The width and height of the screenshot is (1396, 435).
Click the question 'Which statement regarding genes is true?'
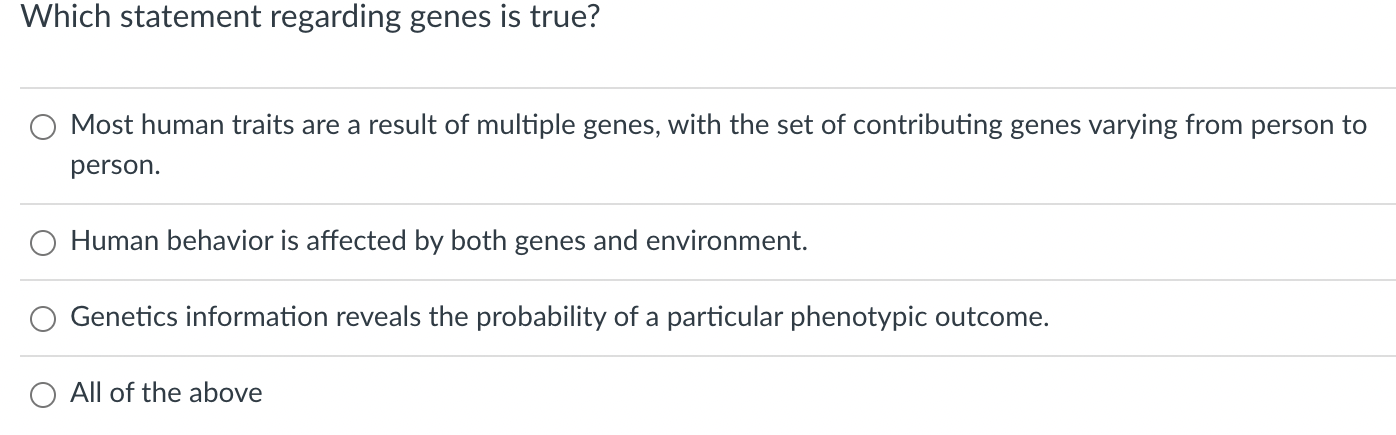click(x=311, y=17)
